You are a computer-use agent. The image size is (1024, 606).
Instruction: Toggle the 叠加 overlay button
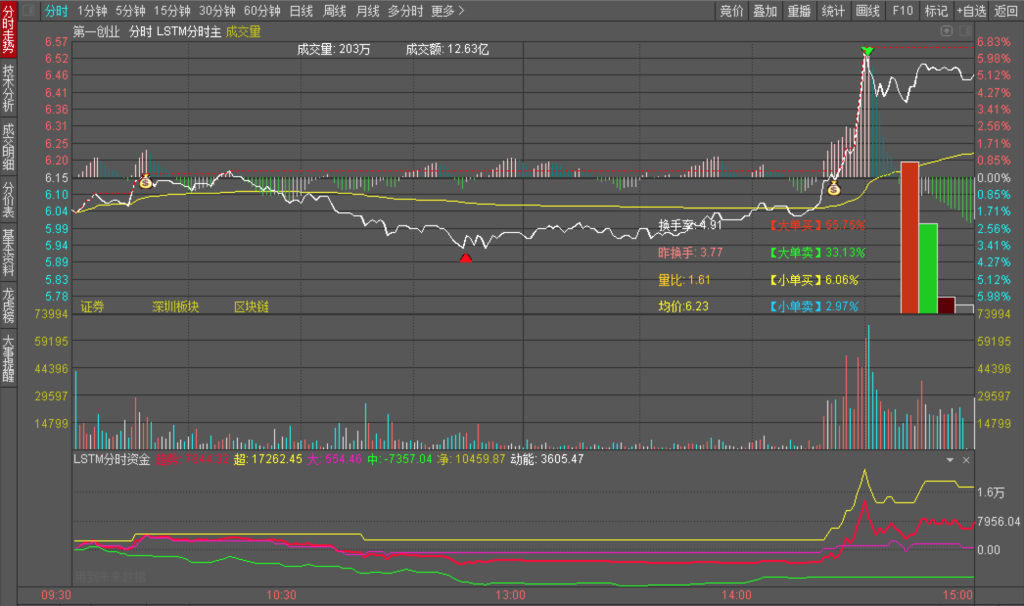point(765,11)
